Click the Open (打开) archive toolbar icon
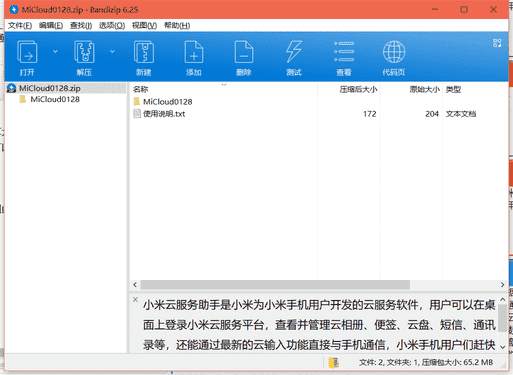This screenshot has width=513, height=375. click(27, 52)
